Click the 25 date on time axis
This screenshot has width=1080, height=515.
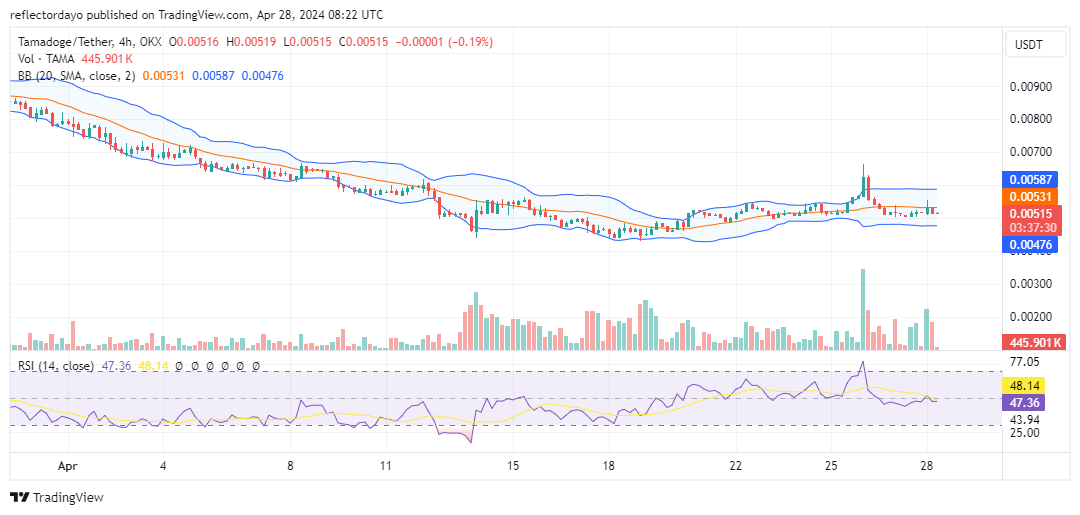[x=831, y=465]
